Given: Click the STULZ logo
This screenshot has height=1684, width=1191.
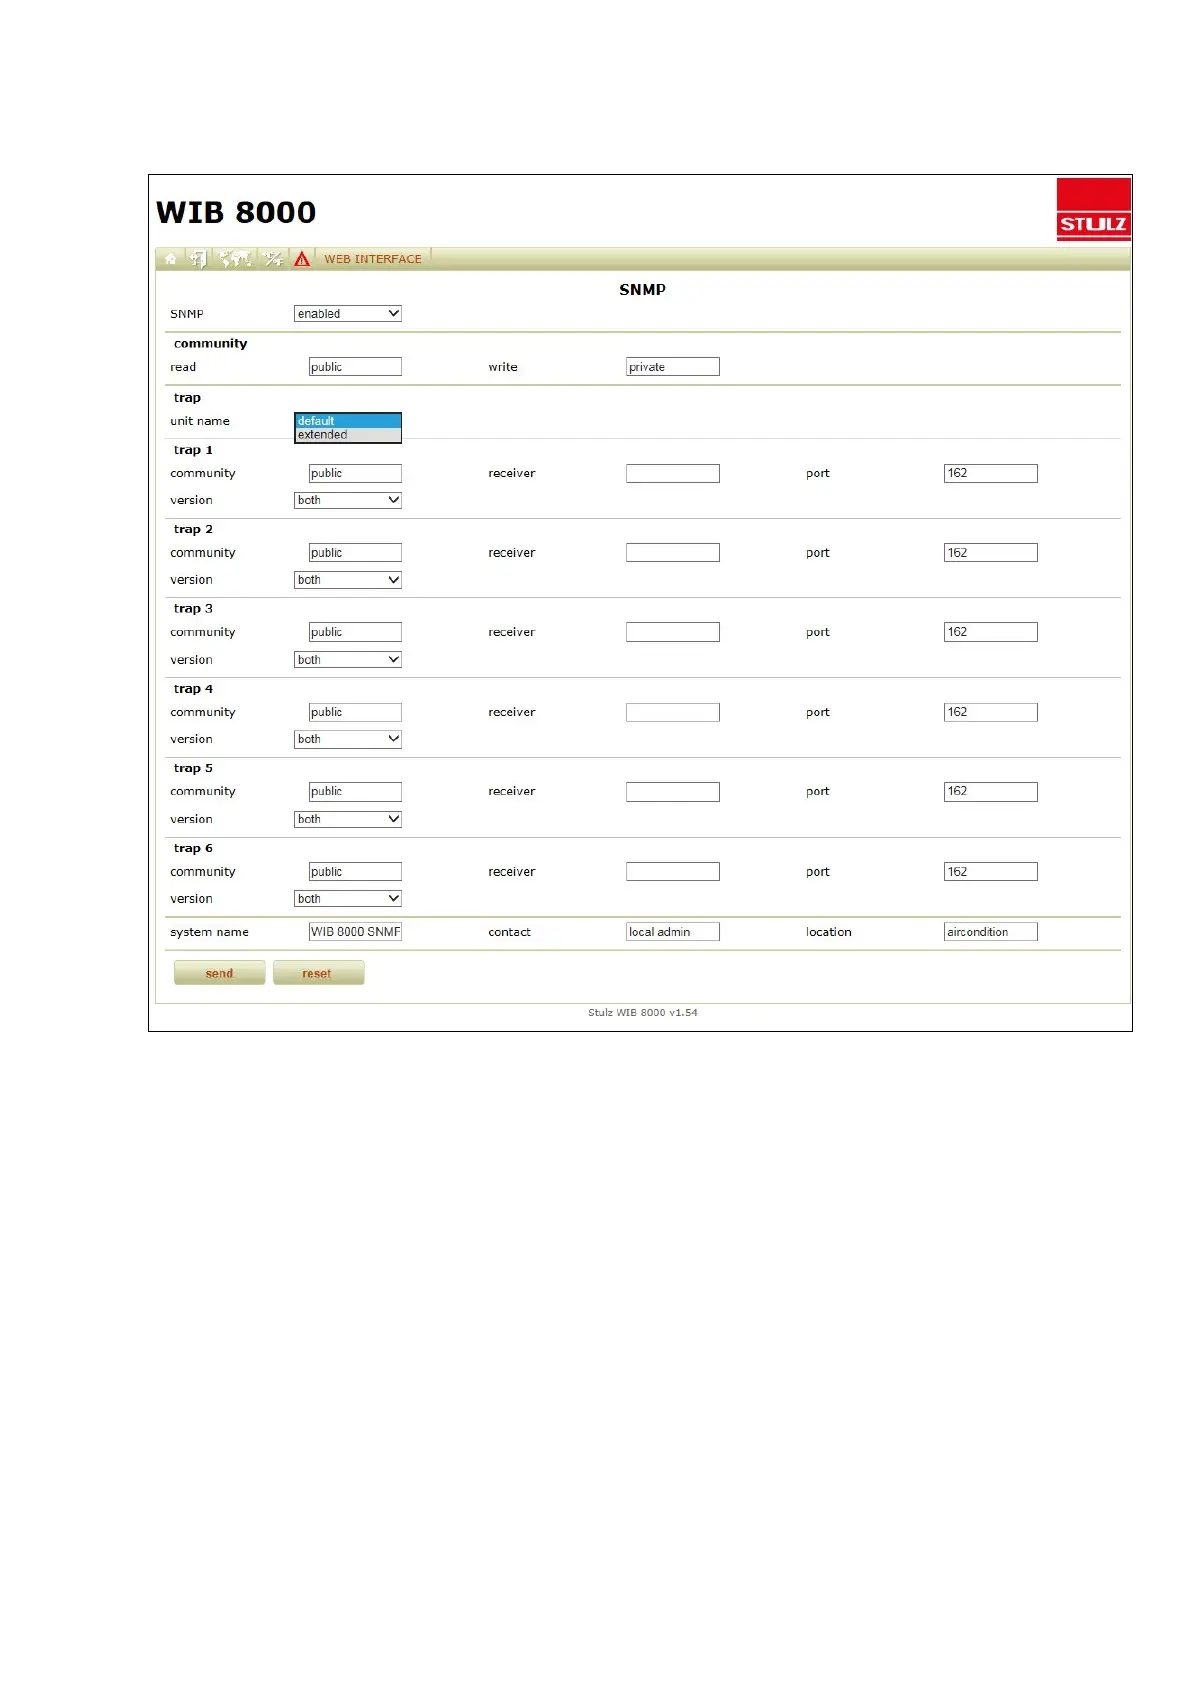Looking at the screenshot, I should [x=1093, y=209].
